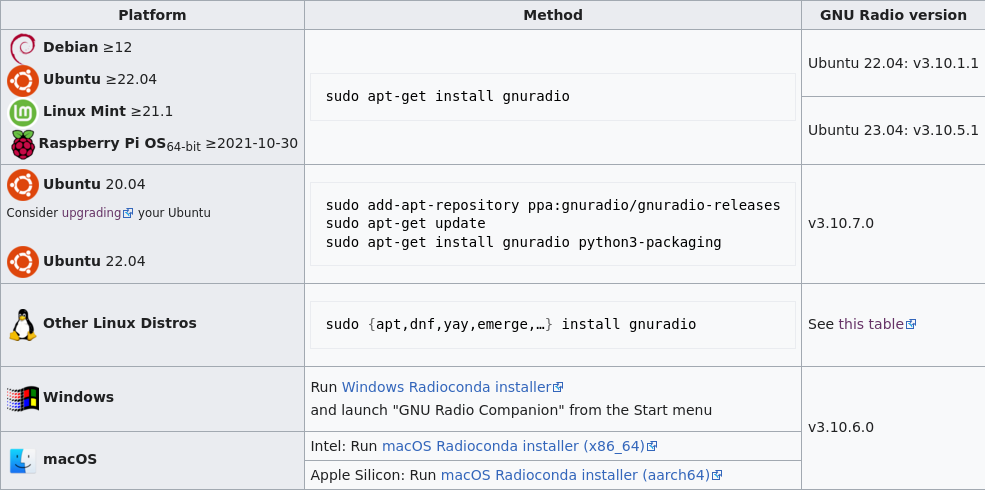Click the sudo {apt,dnf,yay,emerge} command box

tap(553, 325)
